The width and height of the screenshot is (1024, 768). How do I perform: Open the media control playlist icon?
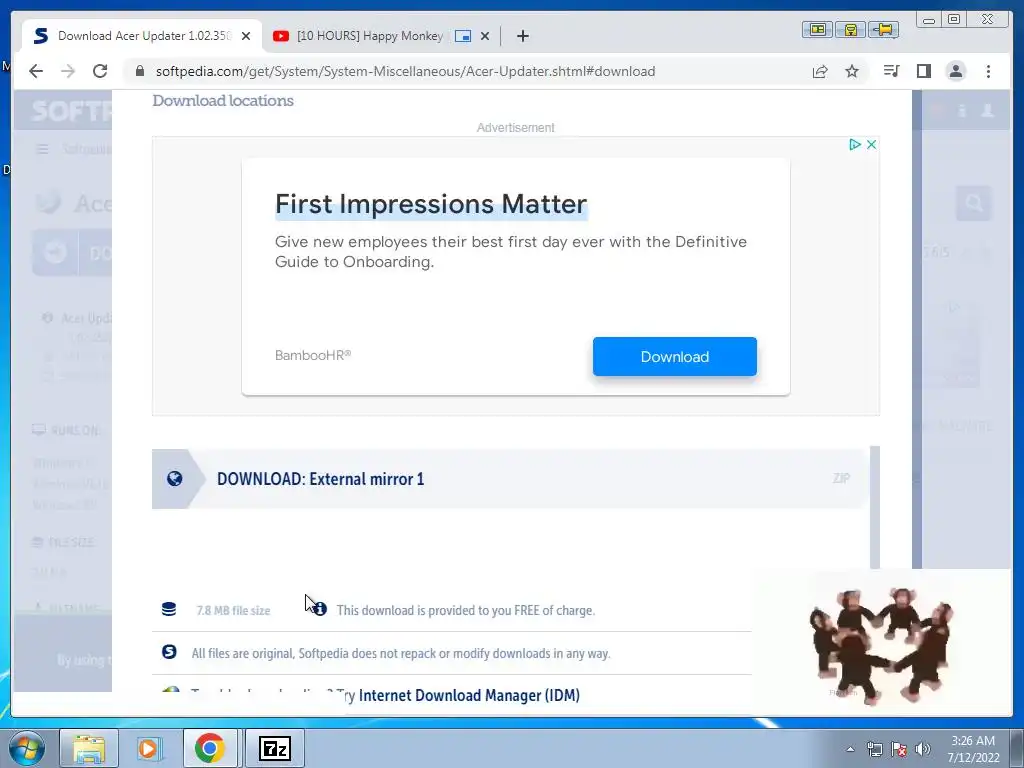(891, 71)
